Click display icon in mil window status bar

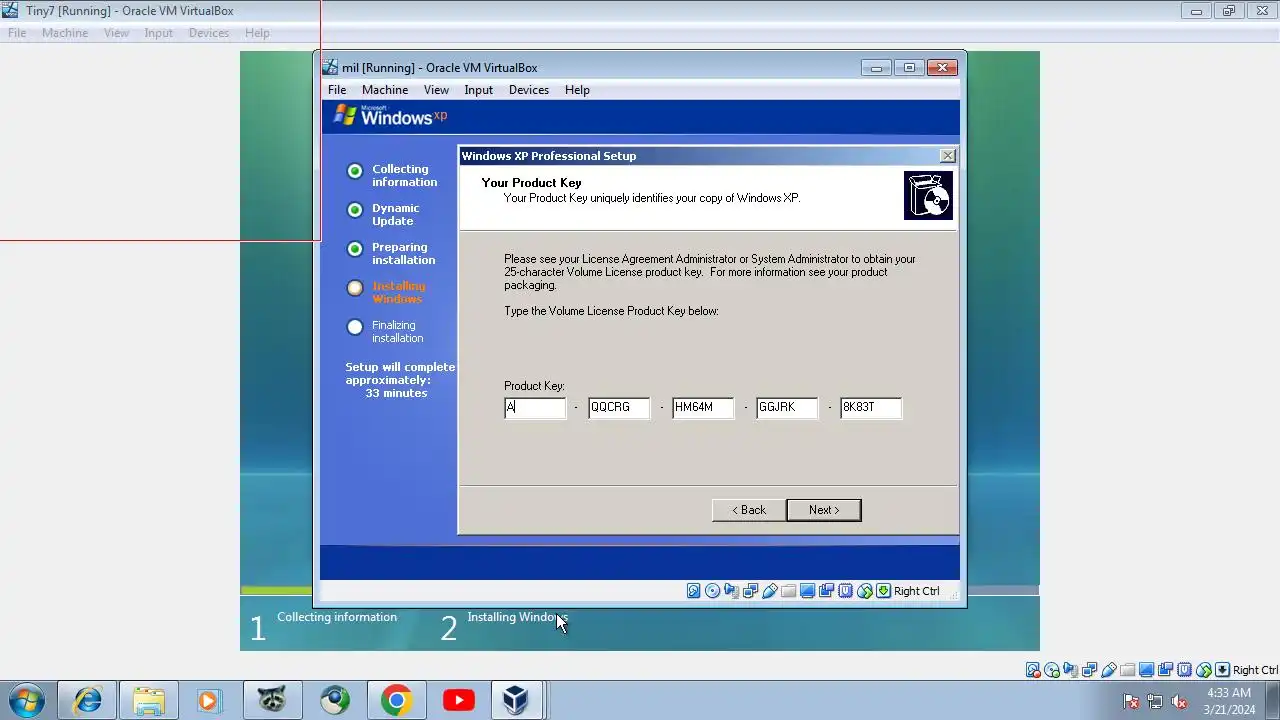pyautogui.click(x=808, y=591)
